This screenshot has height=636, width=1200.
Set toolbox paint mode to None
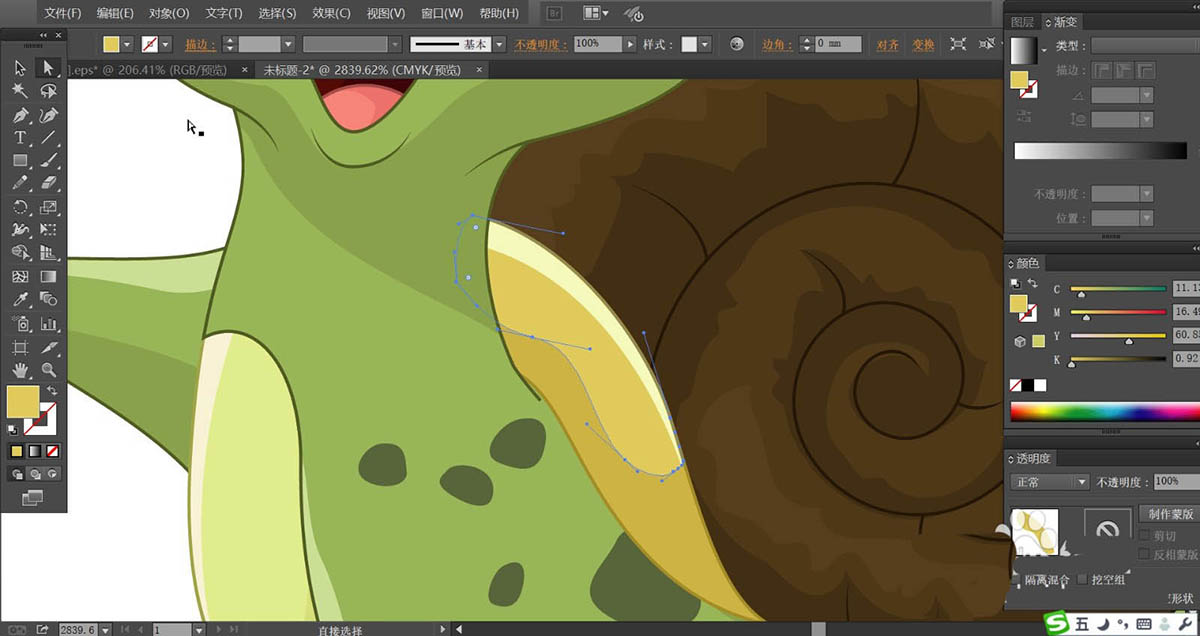53,451
